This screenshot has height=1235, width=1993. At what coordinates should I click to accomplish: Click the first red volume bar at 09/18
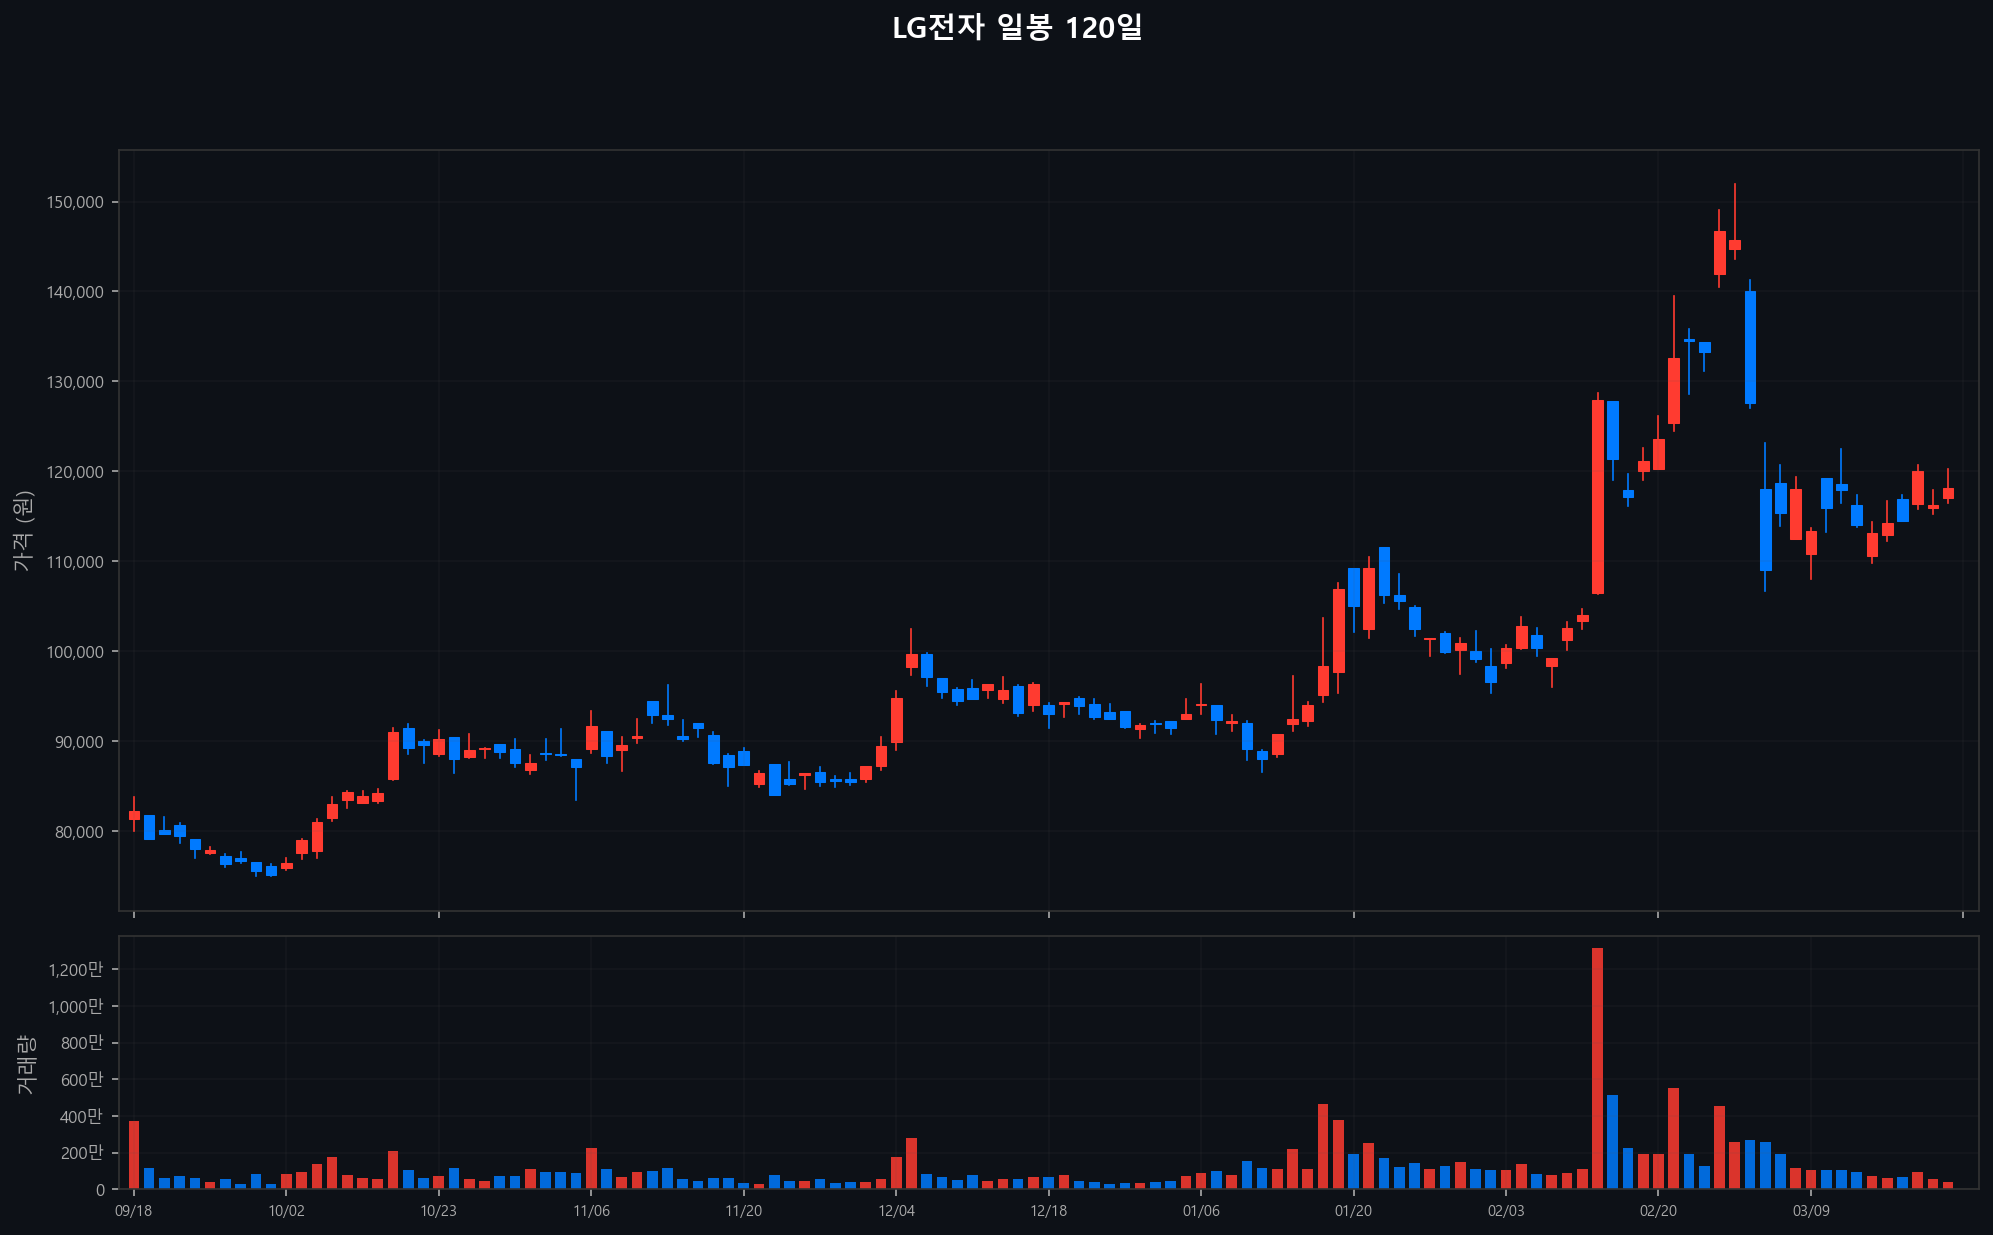[x=134, y=1155]
